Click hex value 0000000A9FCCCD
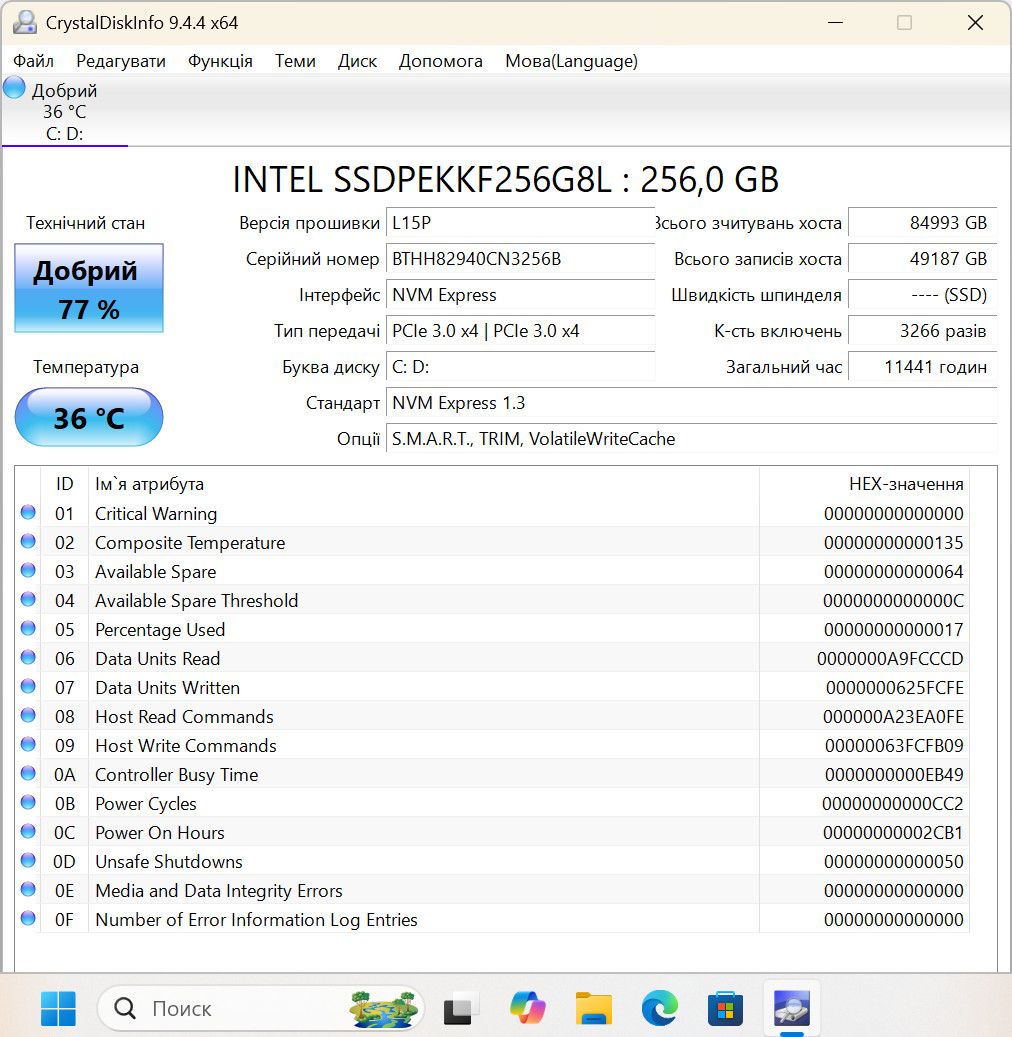Screen dimensions: 1012x1037 (890, 659)
